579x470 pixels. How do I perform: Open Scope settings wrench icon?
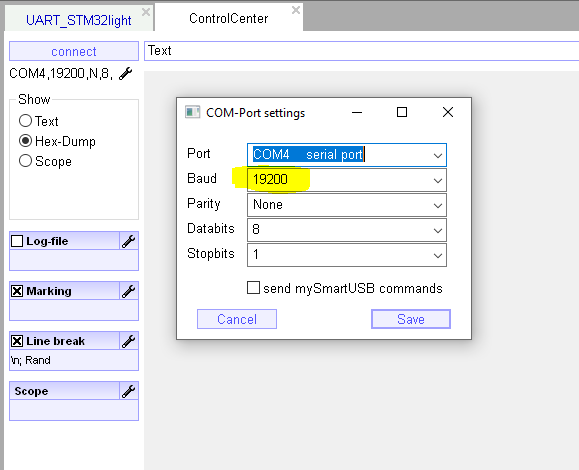click(x=129, y=391)
